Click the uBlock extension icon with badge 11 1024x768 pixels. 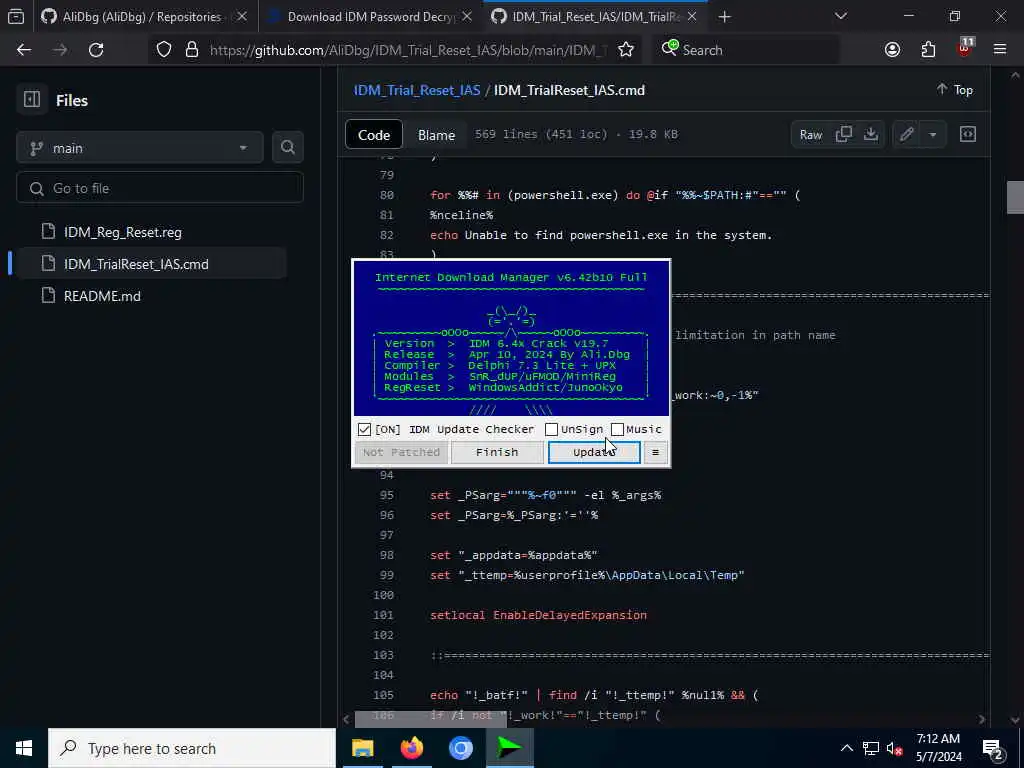tap(965, 49)
